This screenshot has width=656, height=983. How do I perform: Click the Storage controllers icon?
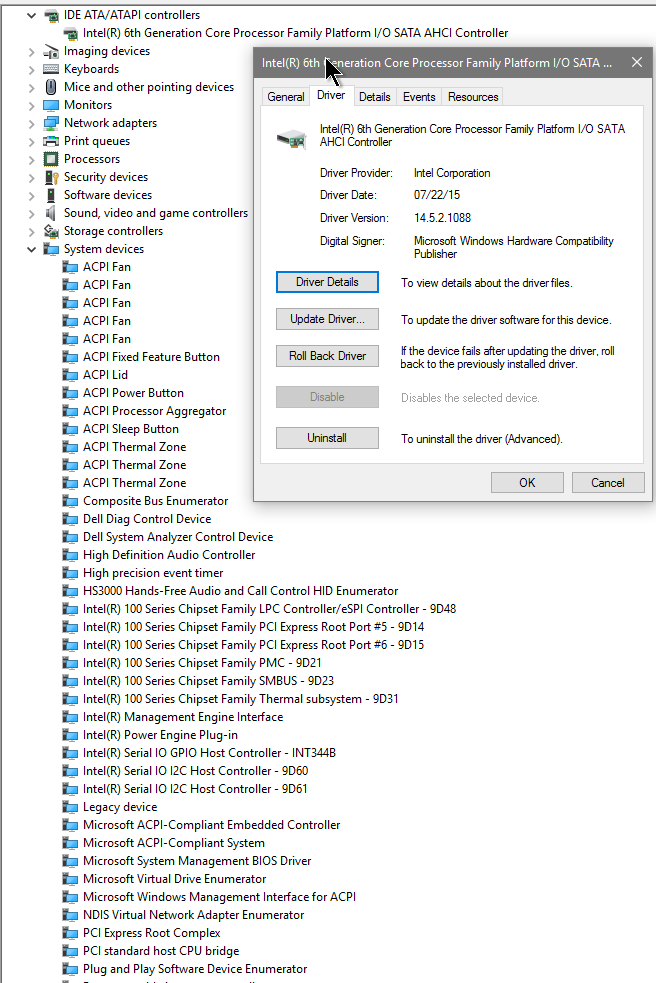coord(51,231)
